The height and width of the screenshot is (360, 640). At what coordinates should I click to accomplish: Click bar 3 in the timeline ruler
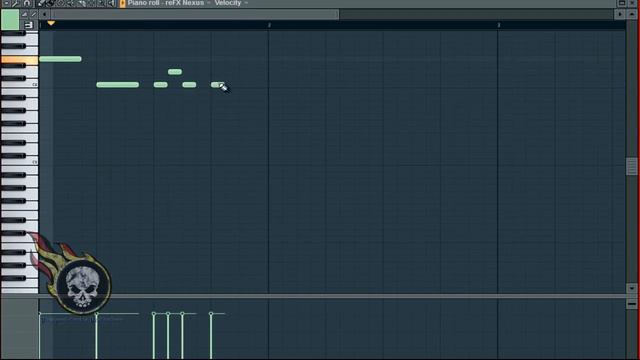click(498, 25)
